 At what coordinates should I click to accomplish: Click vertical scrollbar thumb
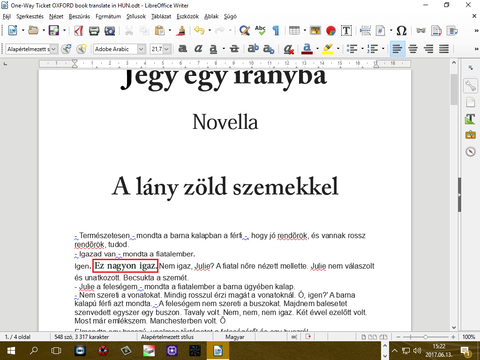pos(454,89)
